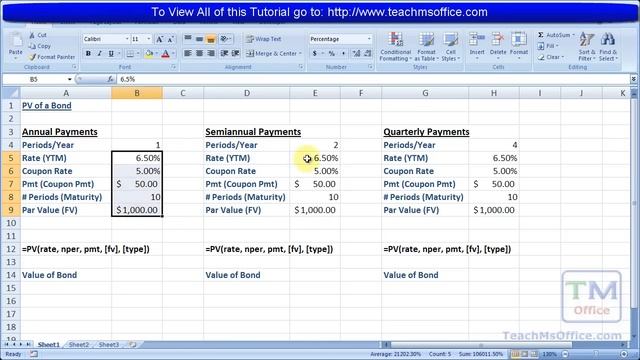Toggle underline formatting
Screen dimensions: 640x360
[x=111, y=53]
